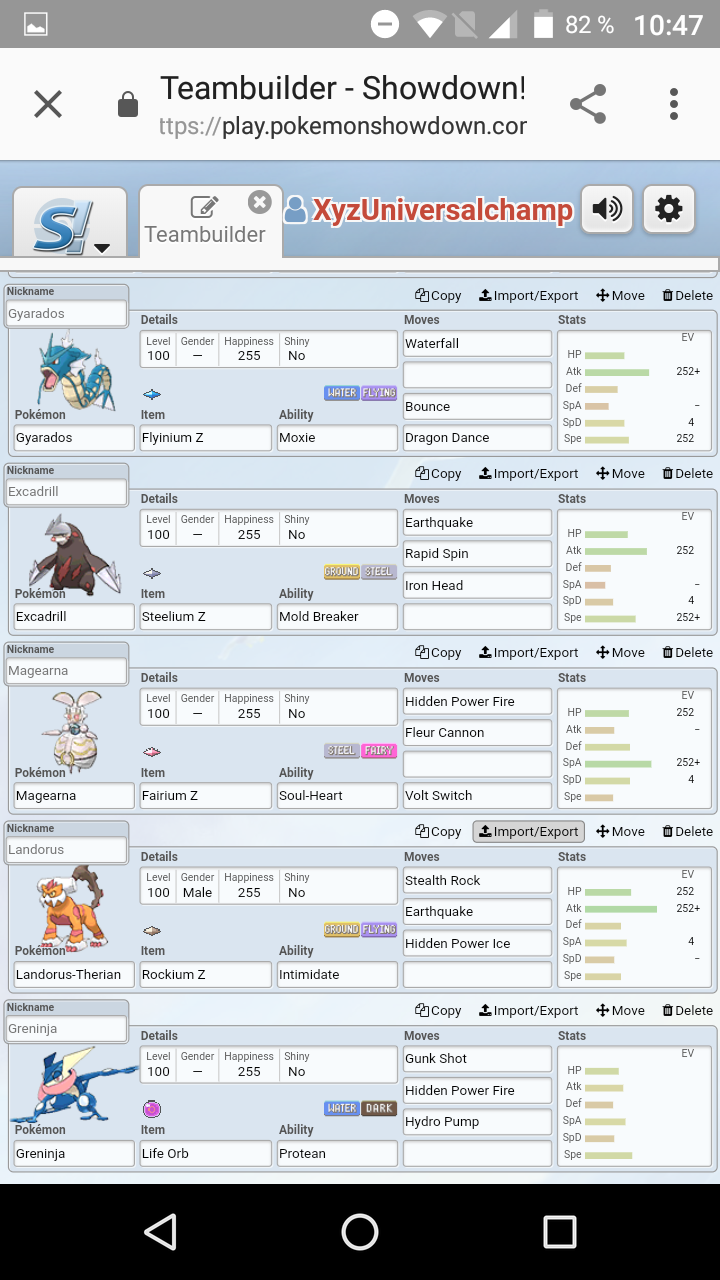720x1280 pixels.
Task: Change the Gyarados Pokémon name field
Action: pyautogui.click(x=74, y=438)
